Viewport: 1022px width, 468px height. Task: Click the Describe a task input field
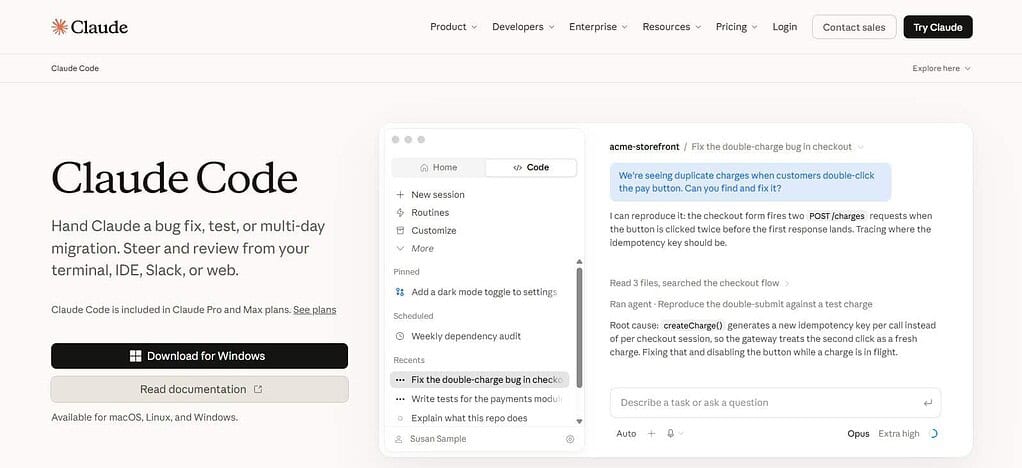(775, 403)
